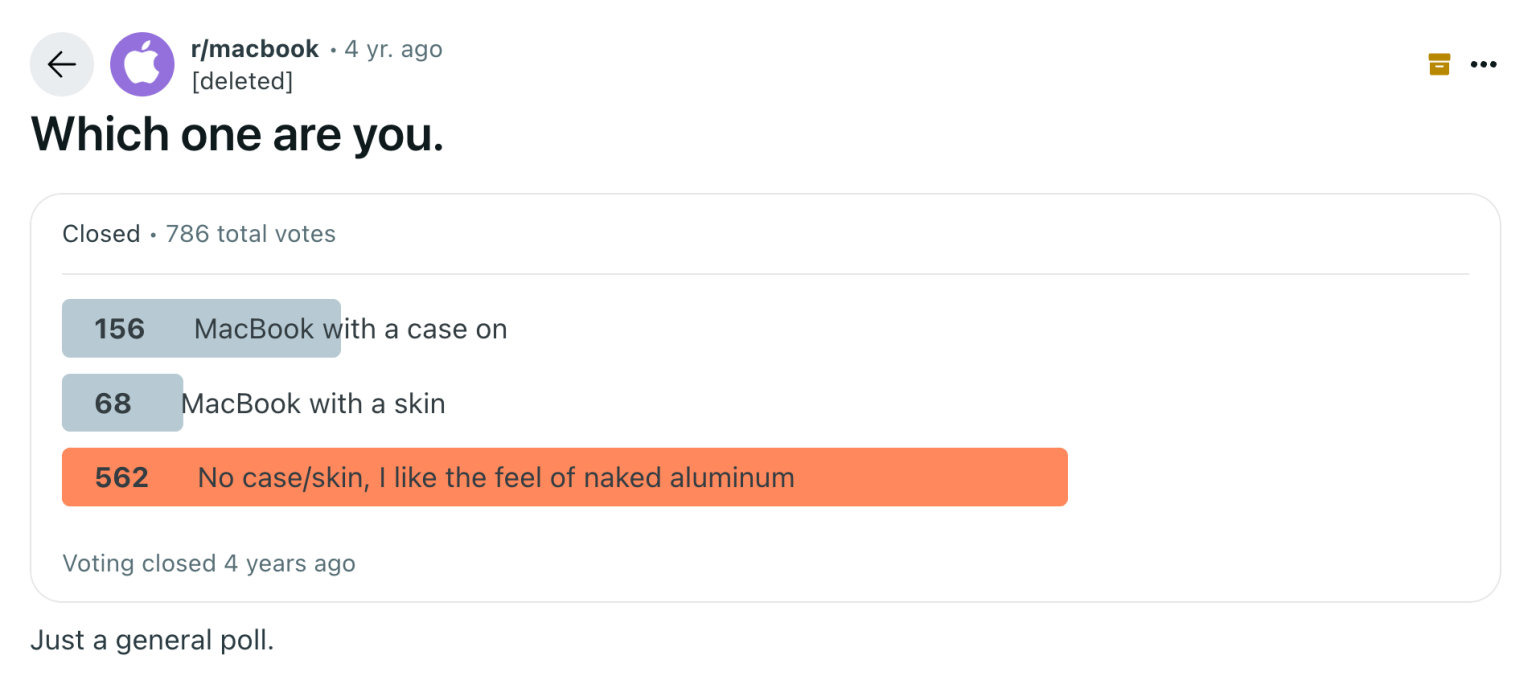The image size is (1536, 680).
Task: Click the [deleted] author name
Action: pyautogui.click(x=242, y=81)
